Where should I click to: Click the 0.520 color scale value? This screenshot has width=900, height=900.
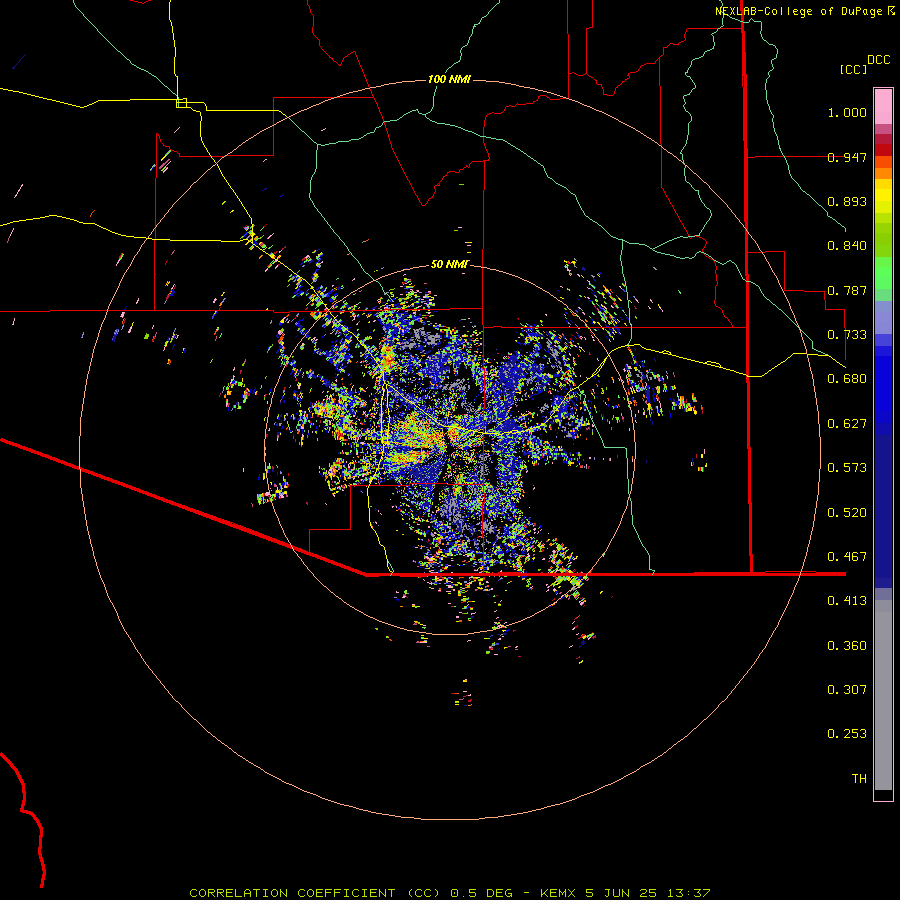click(847, 513)
